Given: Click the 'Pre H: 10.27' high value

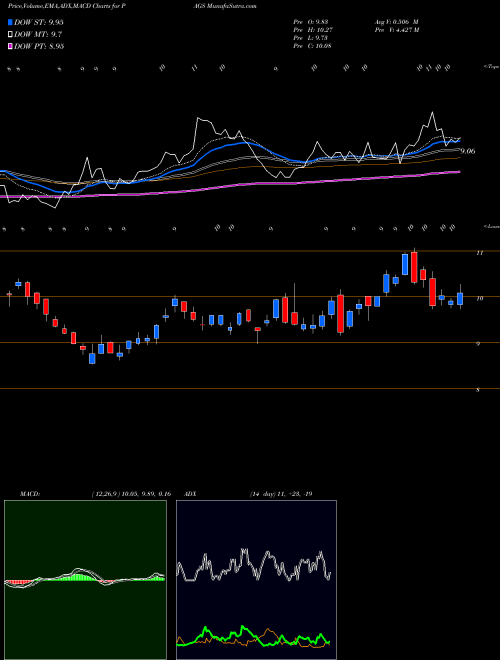Looking at the screenshot, I should (314, 30).
